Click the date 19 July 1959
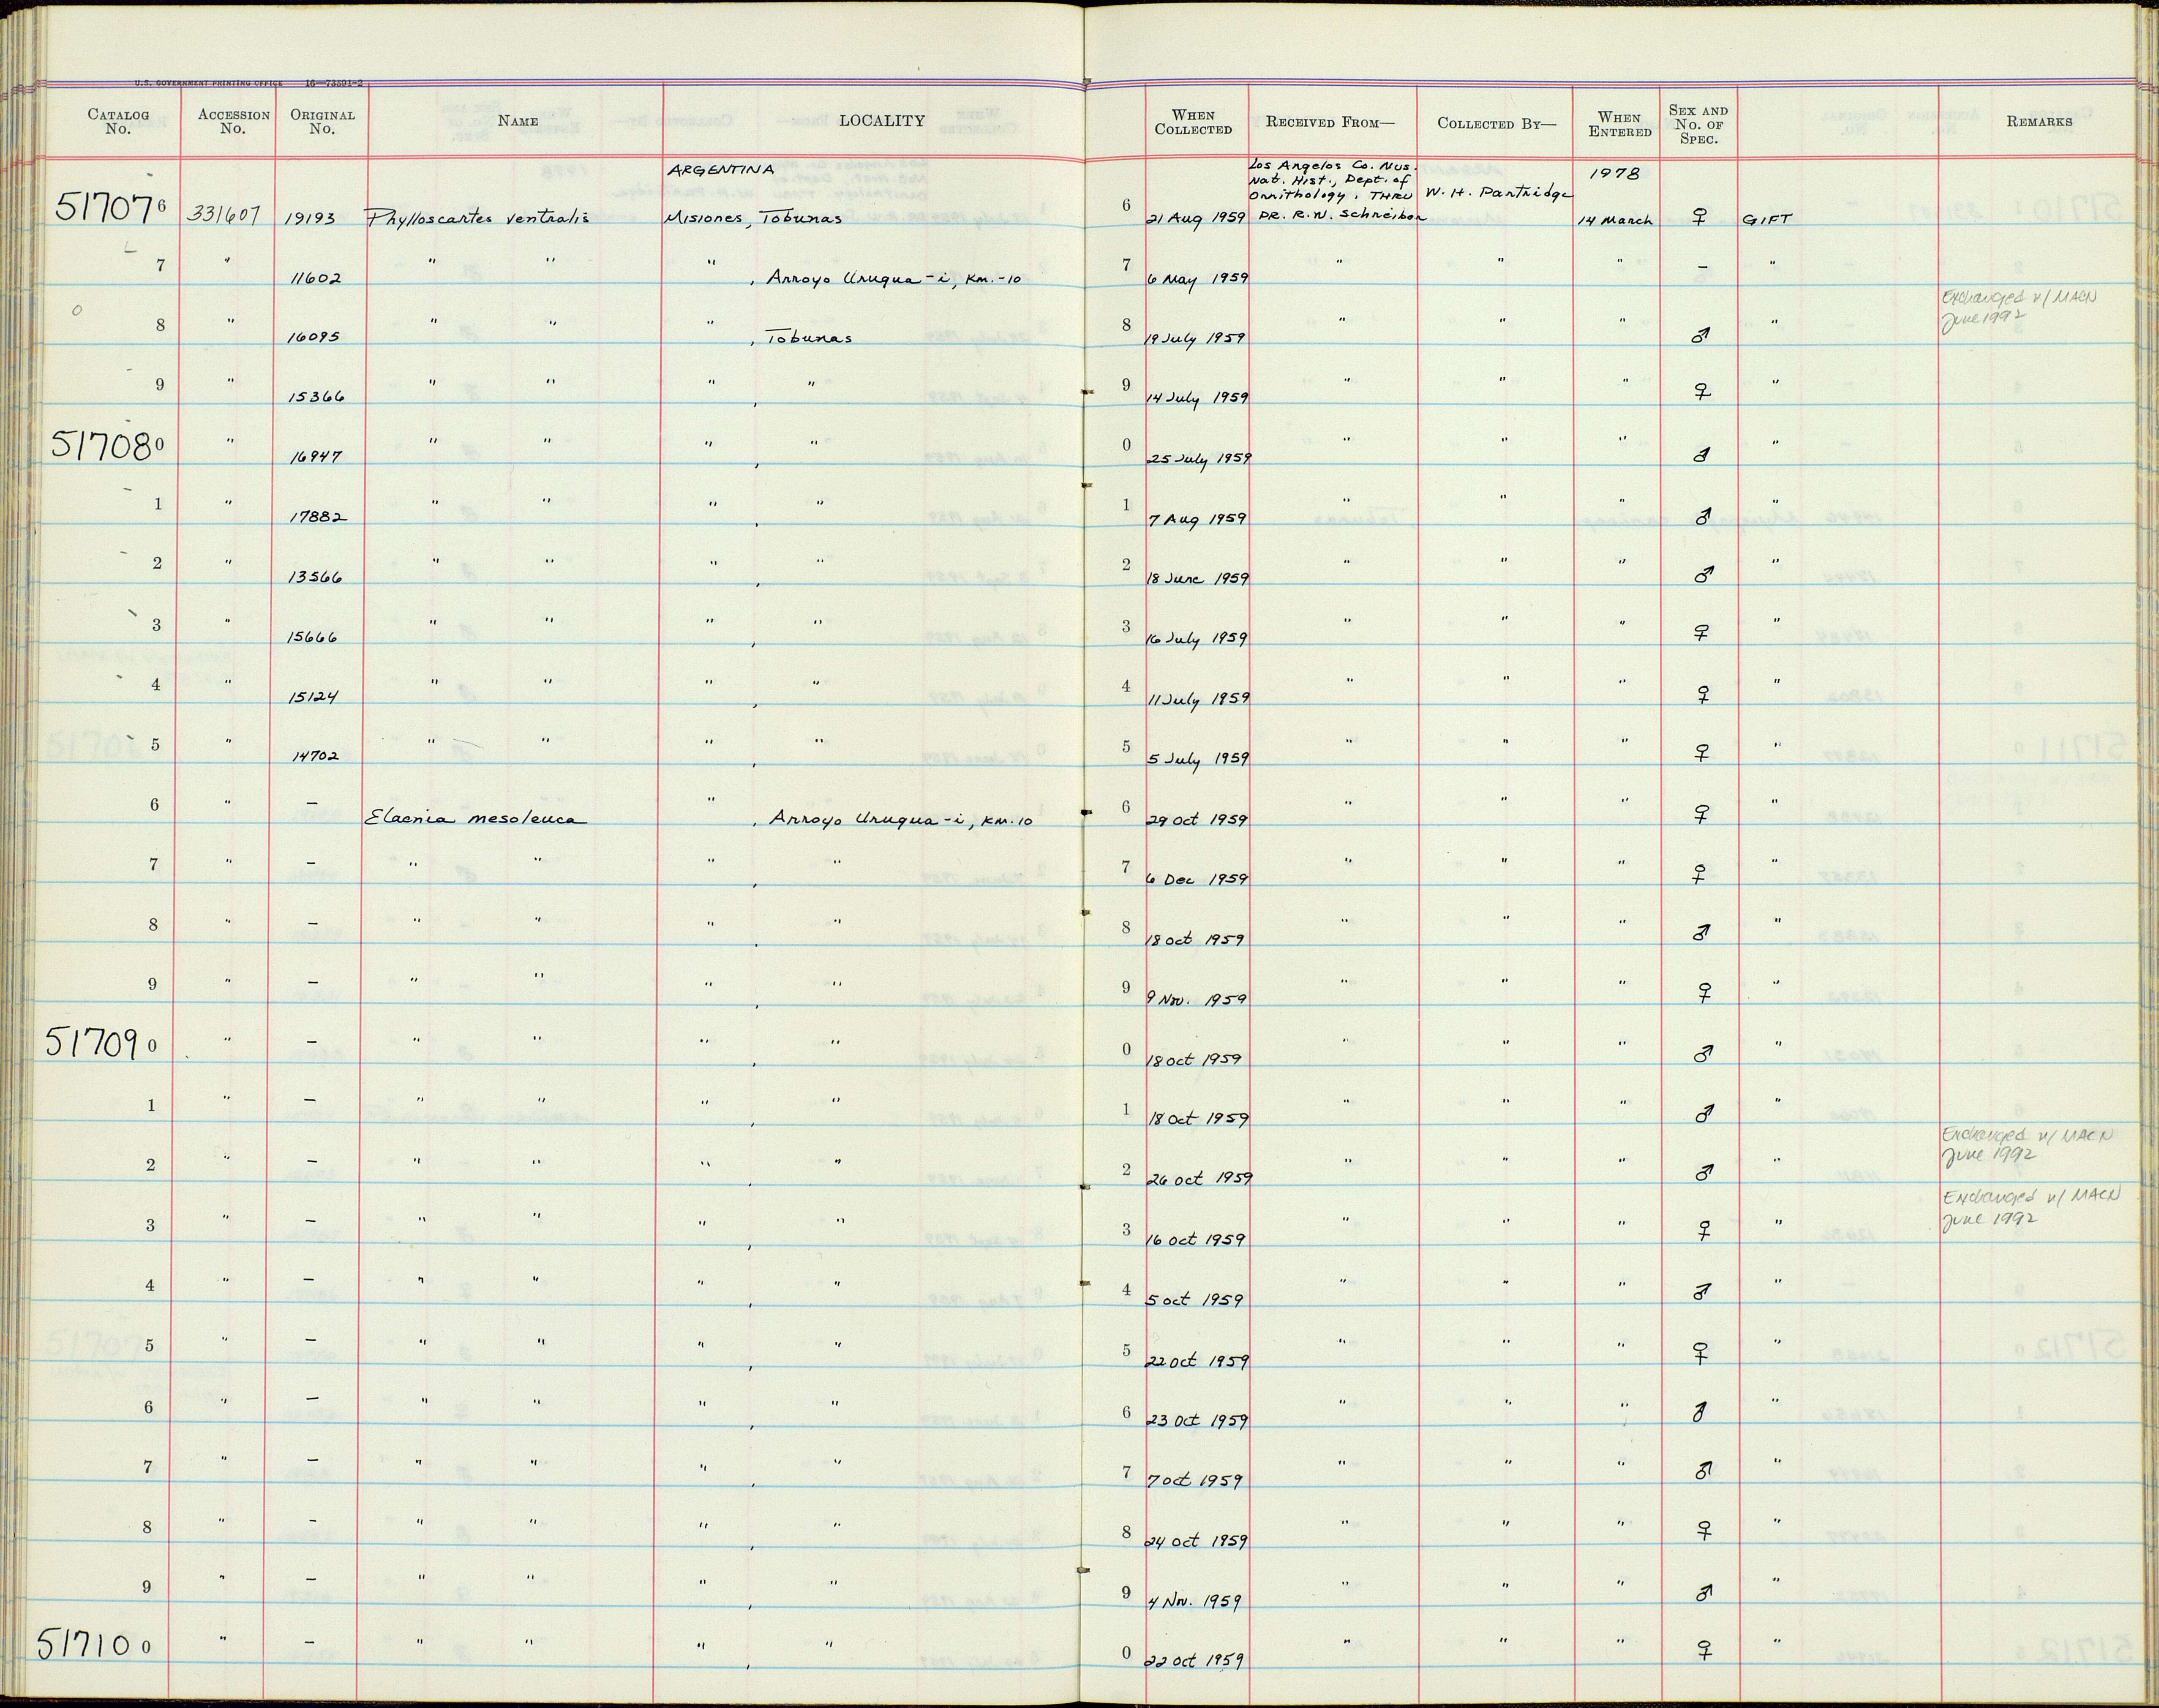2159x1708 pixels. point(1197,338)
